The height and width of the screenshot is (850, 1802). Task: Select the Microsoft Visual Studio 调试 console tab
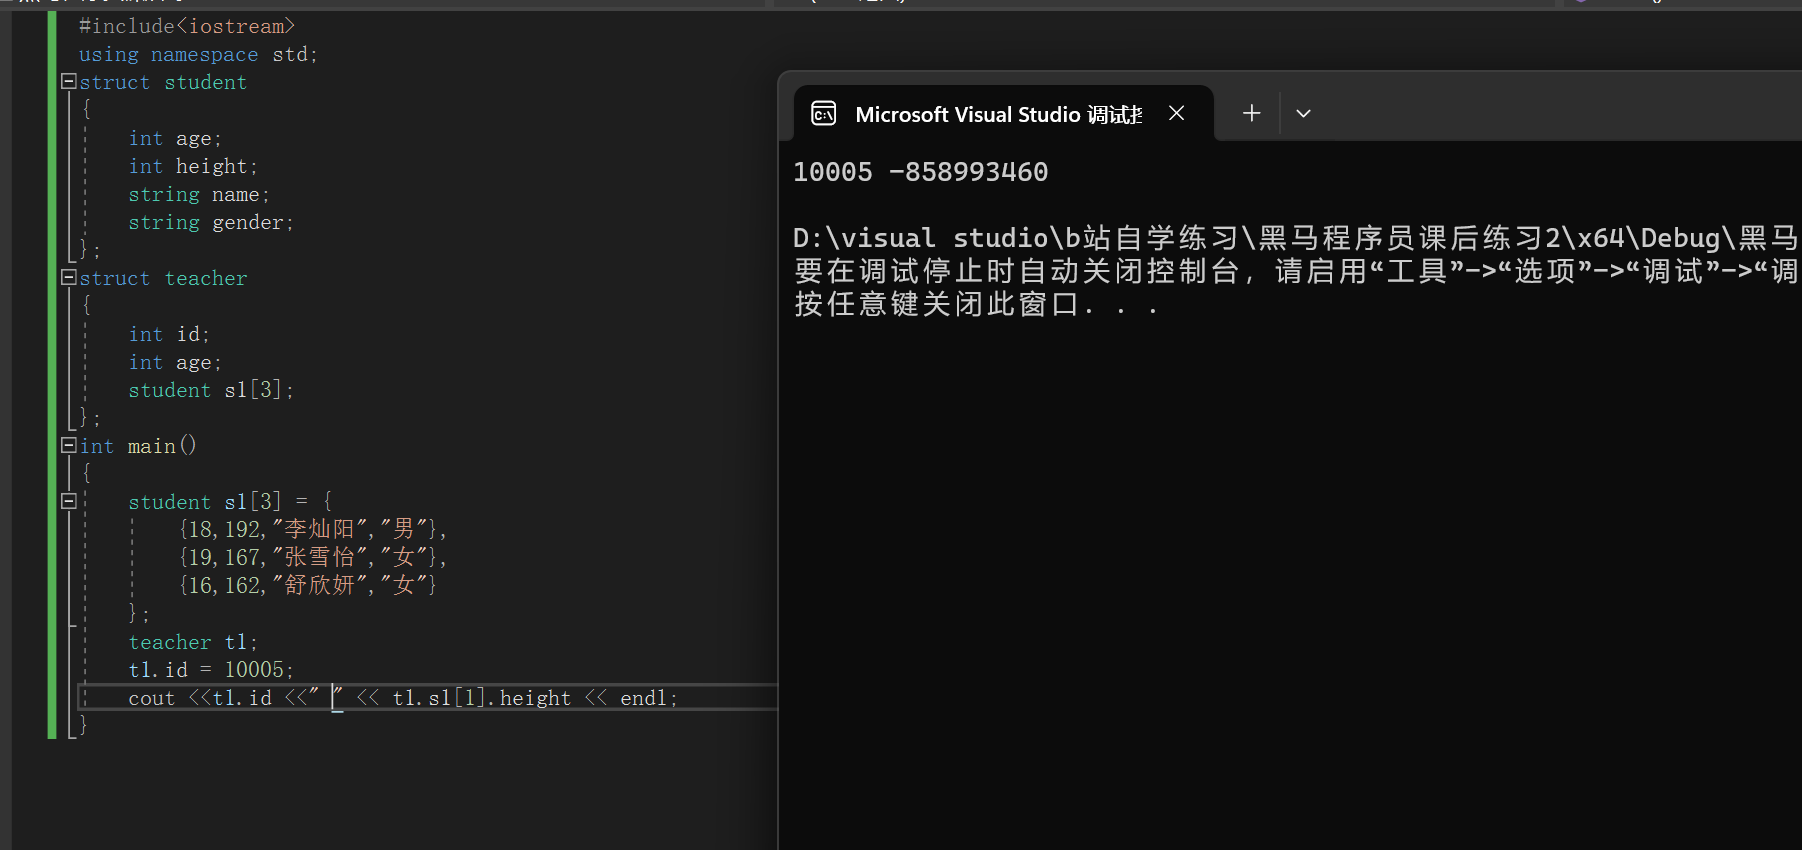click(x=1003, y=114)
